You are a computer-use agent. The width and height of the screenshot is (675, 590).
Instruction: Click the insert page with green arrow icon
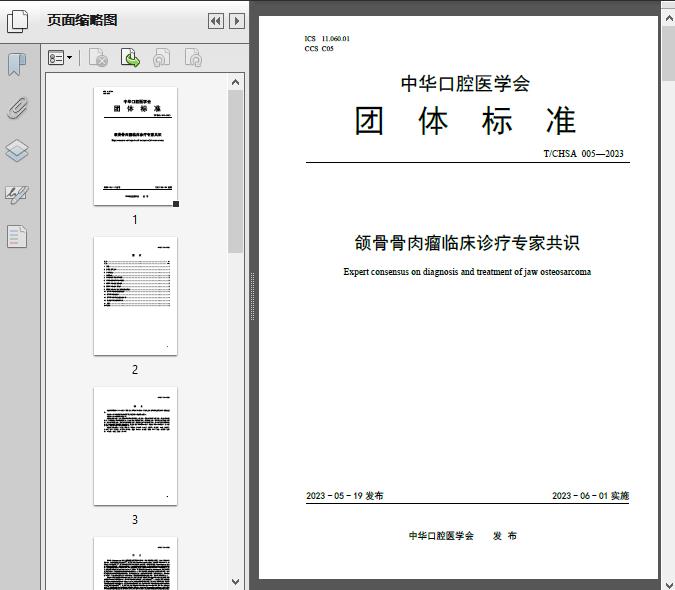pos(130,58)
